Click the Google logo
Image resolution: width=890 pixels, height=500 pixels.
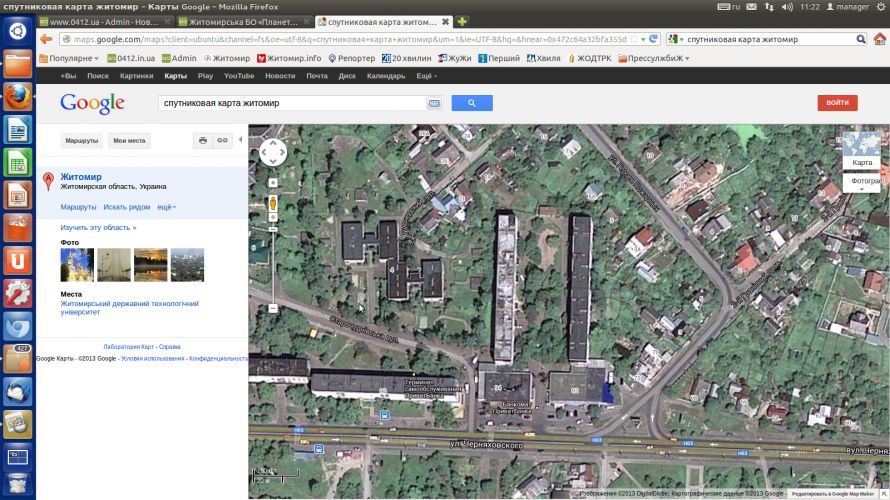tap(92, 103)
